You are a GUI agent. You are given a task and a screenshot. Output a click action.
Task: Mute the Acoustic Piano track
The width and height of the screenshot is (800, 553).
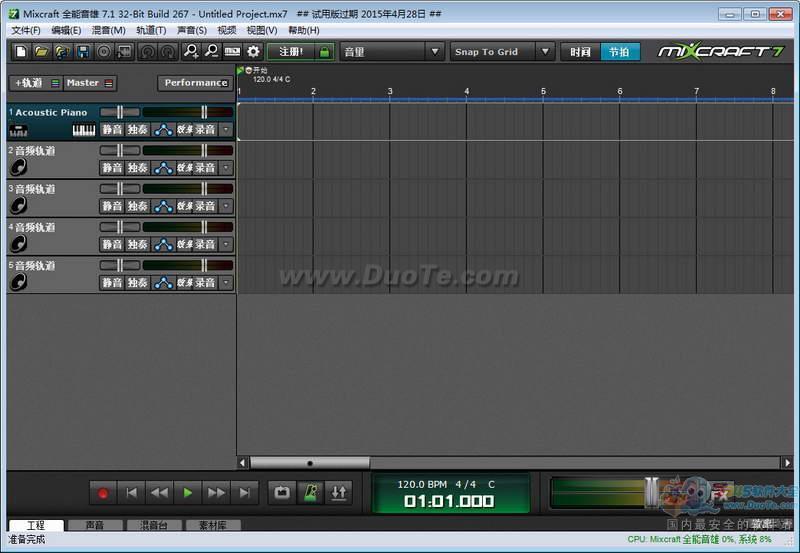click(112, 130)
